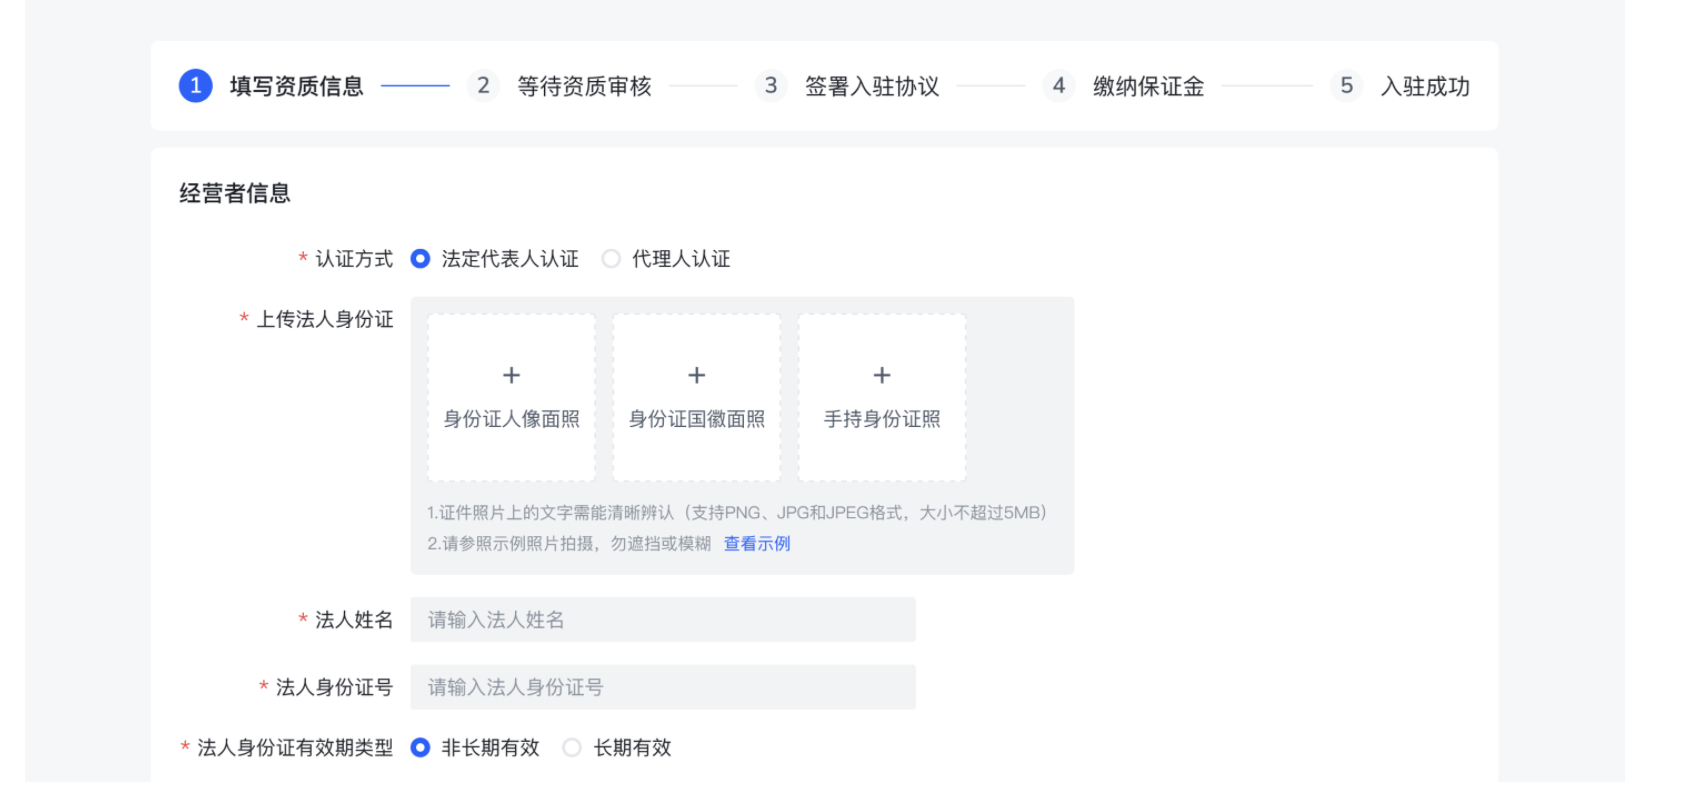Viewport: 1698px width, 808px height.
Task: Focus the 法人姓名 input field
Action: [x=662, y=620]
